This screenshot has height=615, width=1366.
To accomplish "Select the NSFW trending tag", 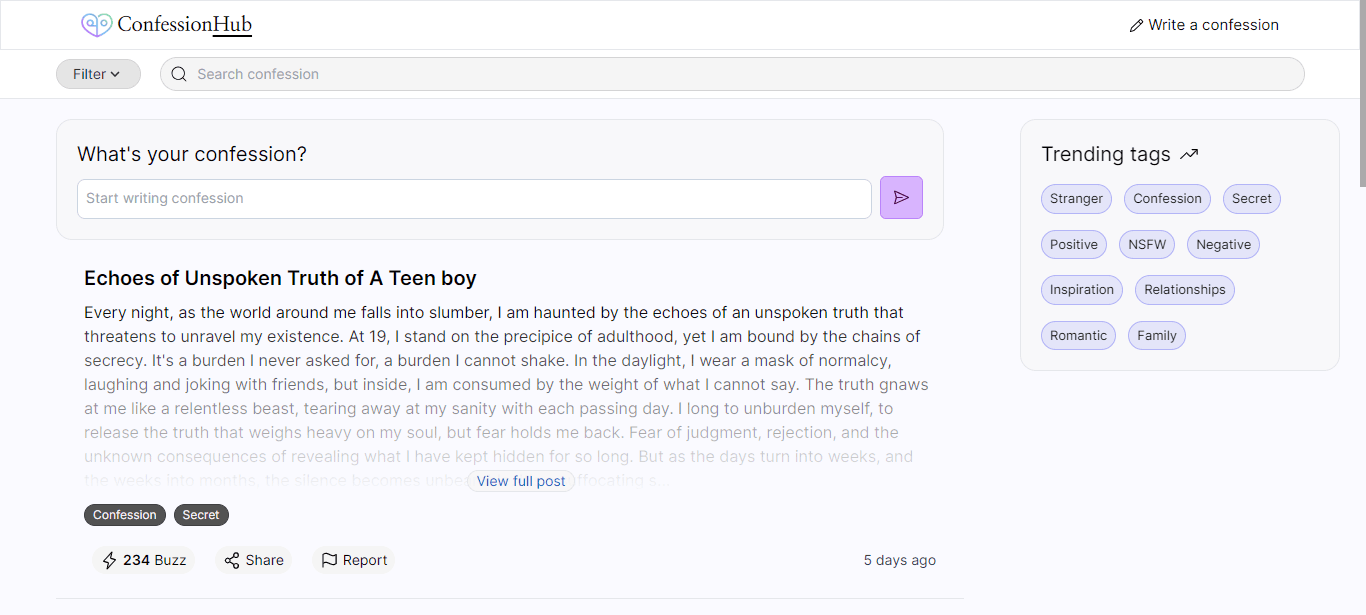I will 1147,245.
